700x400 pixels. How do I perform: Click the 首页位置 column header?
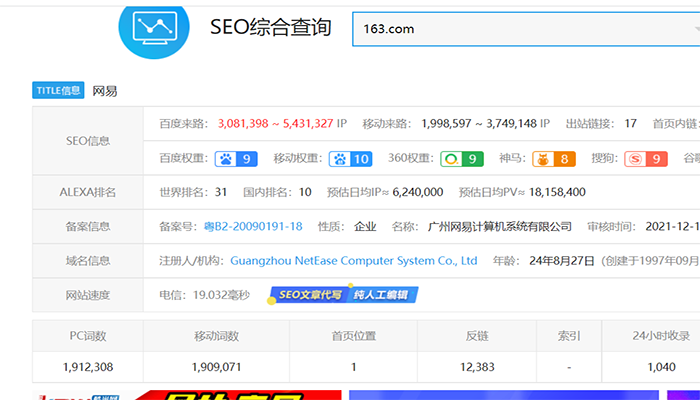click(x=354, y=336)
